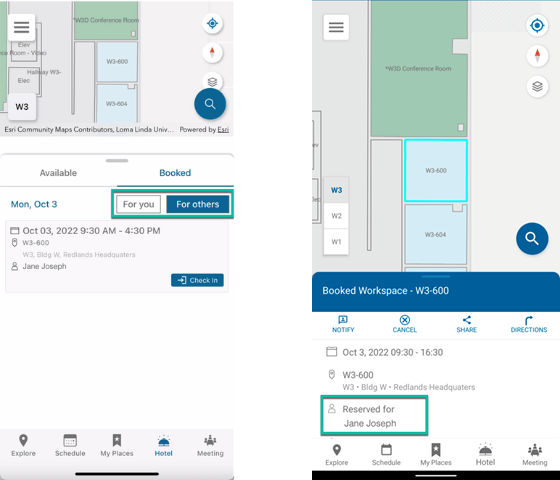Reset compass orientation on left map

pos(212,53)
